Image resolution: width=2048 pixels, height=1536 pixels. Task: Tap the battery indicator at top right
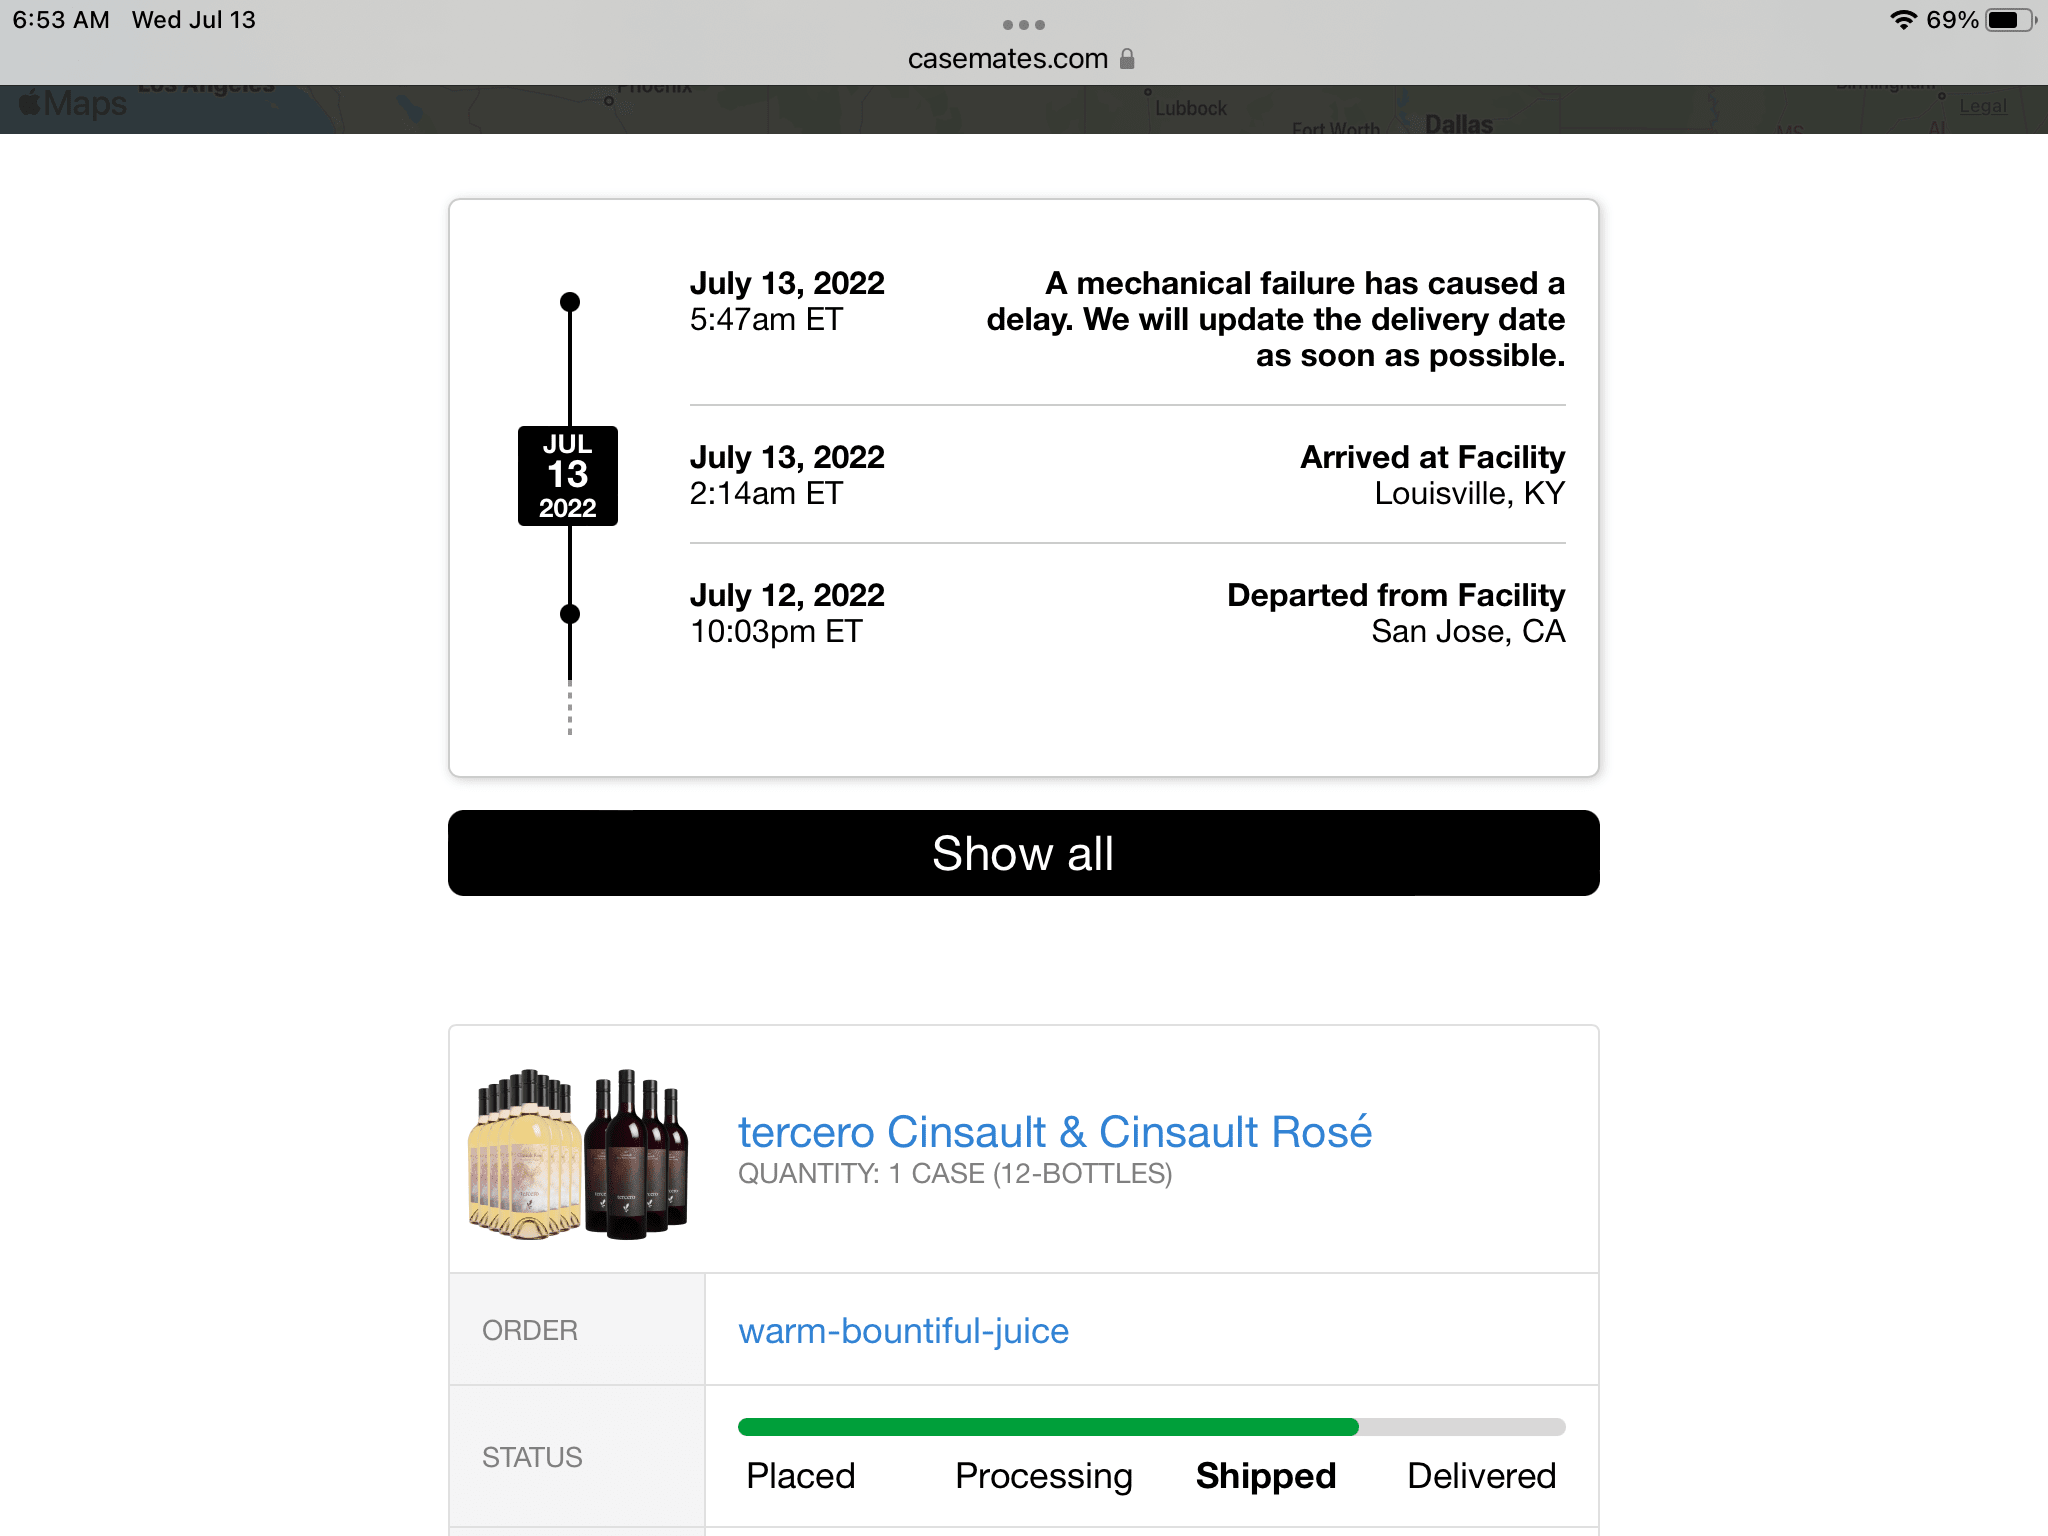pos(2007,18)
